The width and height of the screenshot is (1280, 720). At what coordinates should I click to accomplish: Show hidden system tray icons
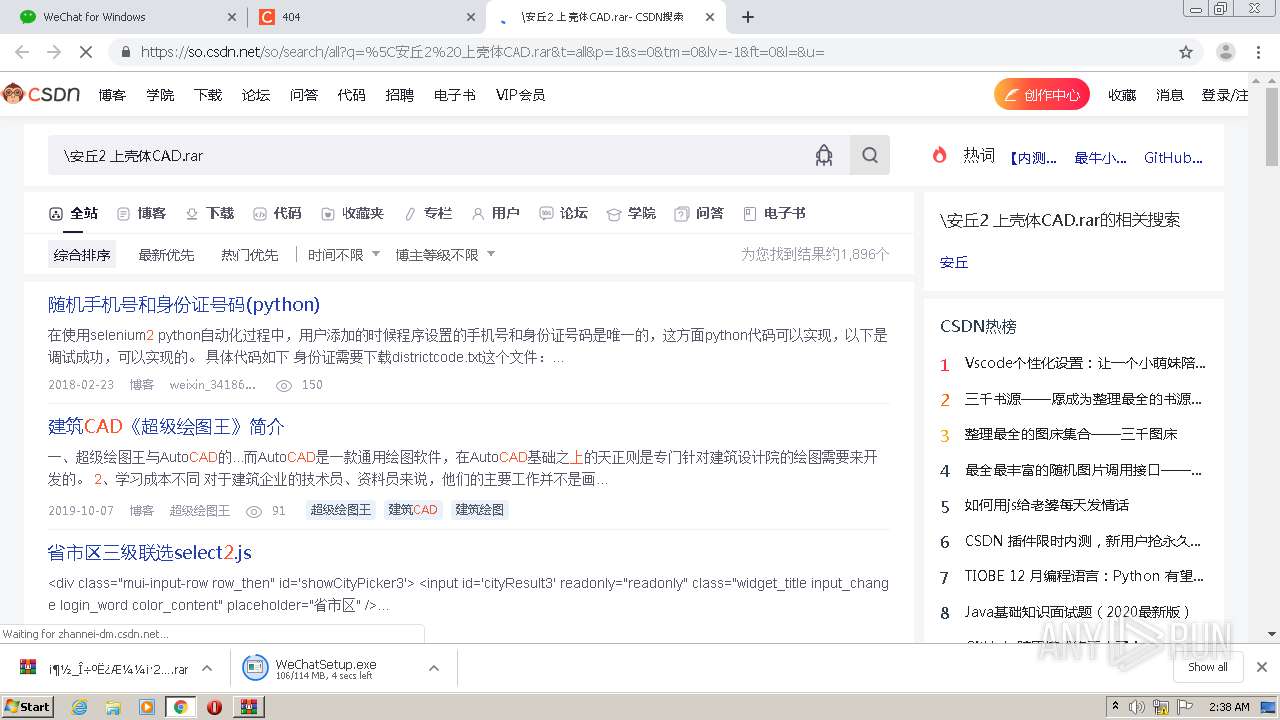(x=1115, y=707)
